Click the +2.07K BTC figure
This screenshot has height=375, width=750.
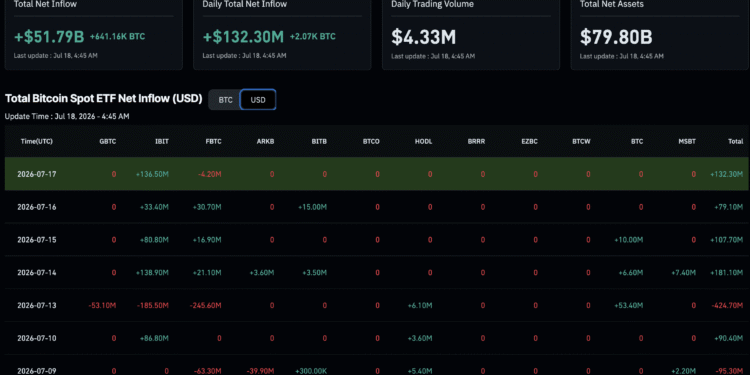312,36
